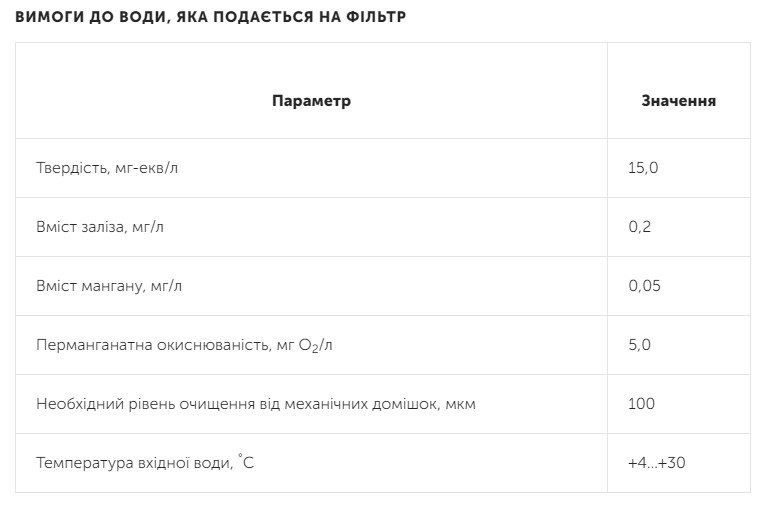
Task: Click the word ФІЛЬТР in the heading
Action: point(375,17)
